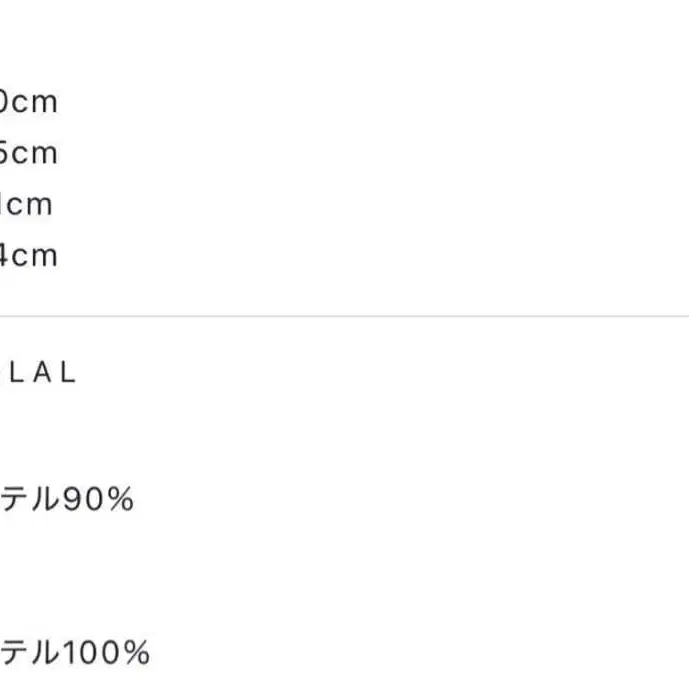Click the "テル90%" composition text
Image resolution: width=689 pixels, height=689 pixels.
[x=66, y=499]
